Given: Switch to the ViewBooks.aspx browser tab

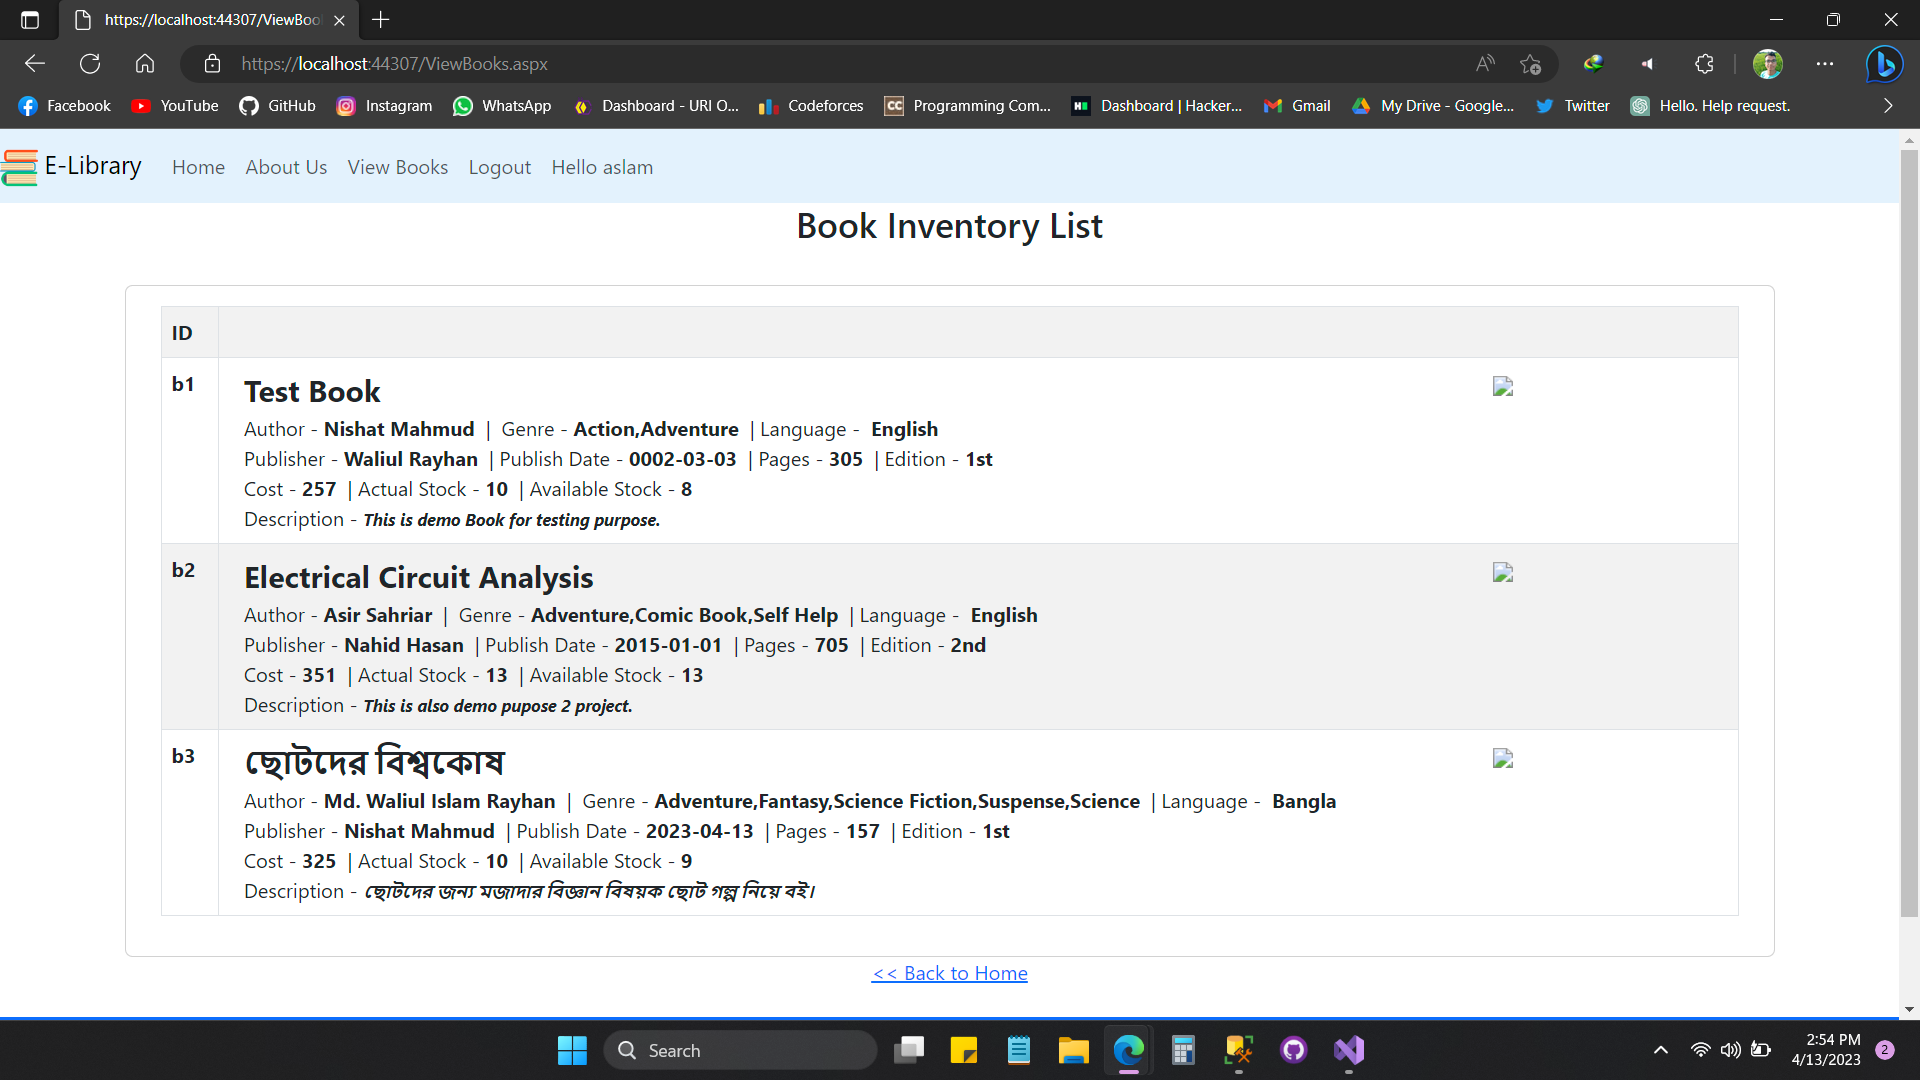Looking at the screenshot, I should [200, 20].
